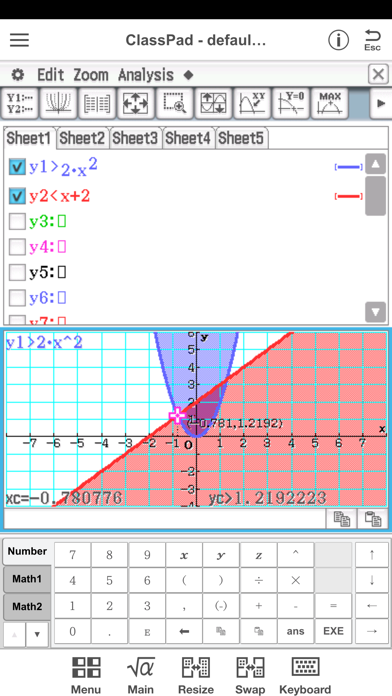This screenshot has height=696, width=392.
Task: Click the view window pan icon
Action: point(136,103)
